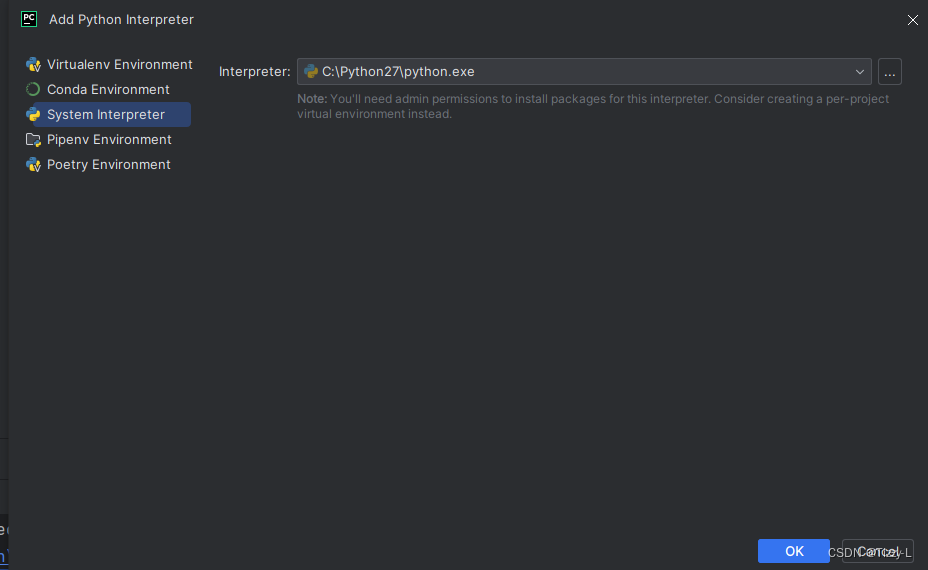Click the PyCharm logo in title bar
Screen dimensions: 928x570
[x=29, y=19]
